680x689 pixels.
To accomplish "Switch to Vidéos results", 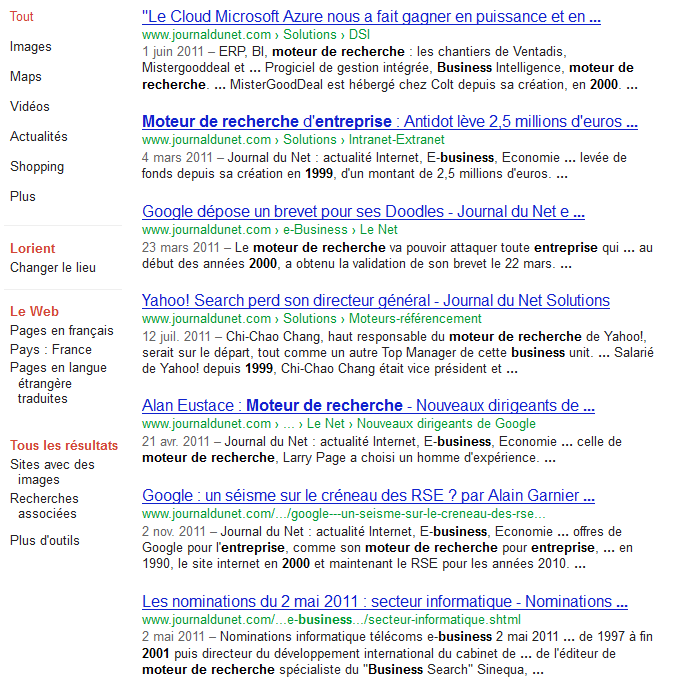I will pos(30,106).
